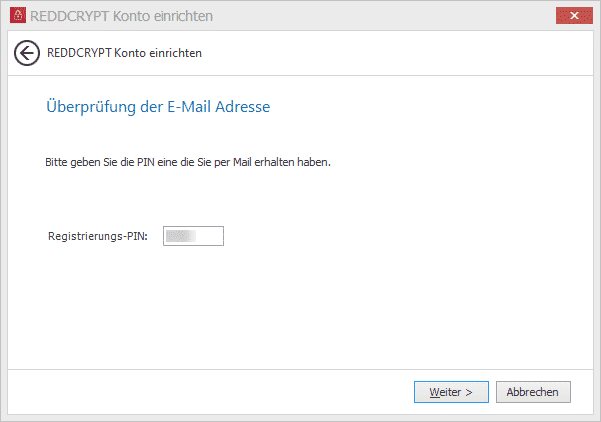Click the word Bitte starting the instruction
Viewport: 601px width, 422px height.
tap(56, 162)
